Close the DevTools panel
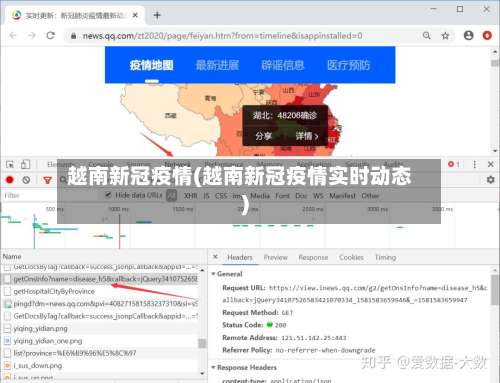500x383 pixels. pos(491,164)
